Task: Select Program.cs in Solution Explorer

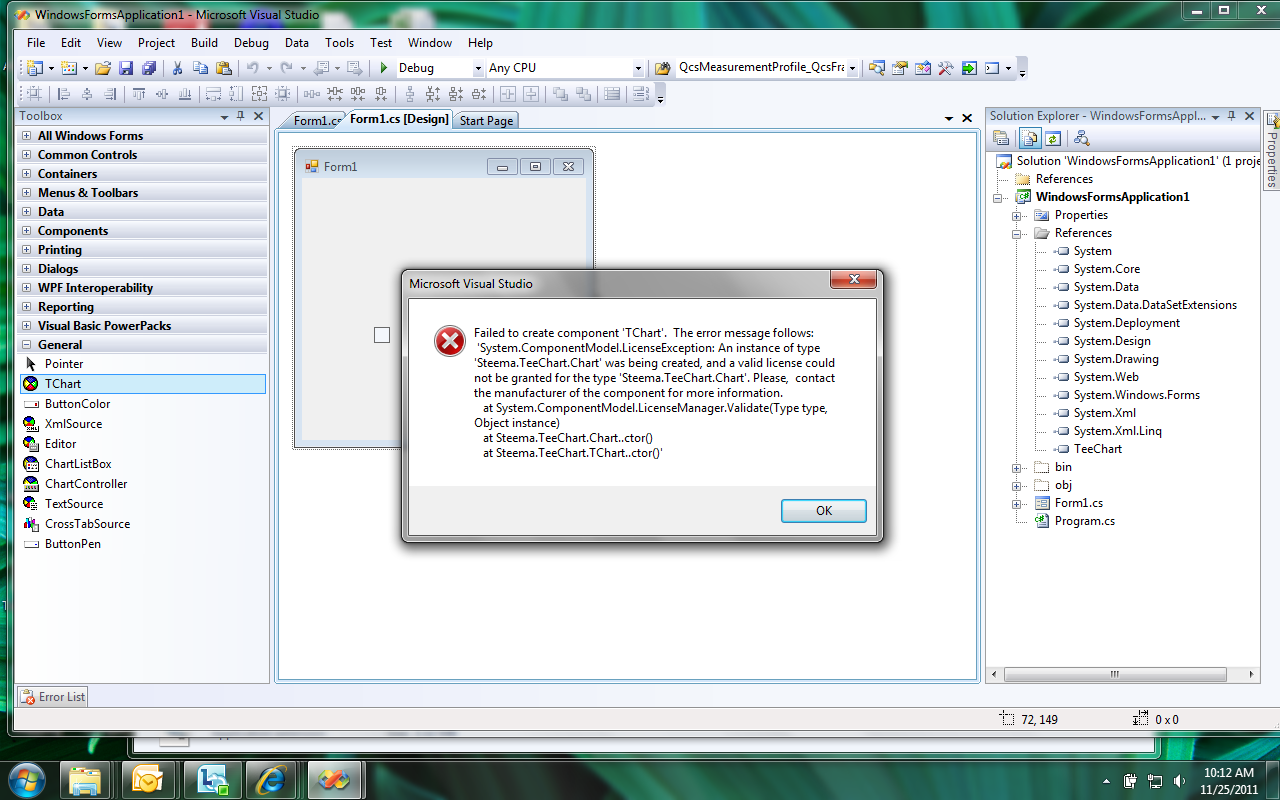Action: (1084, 521)
